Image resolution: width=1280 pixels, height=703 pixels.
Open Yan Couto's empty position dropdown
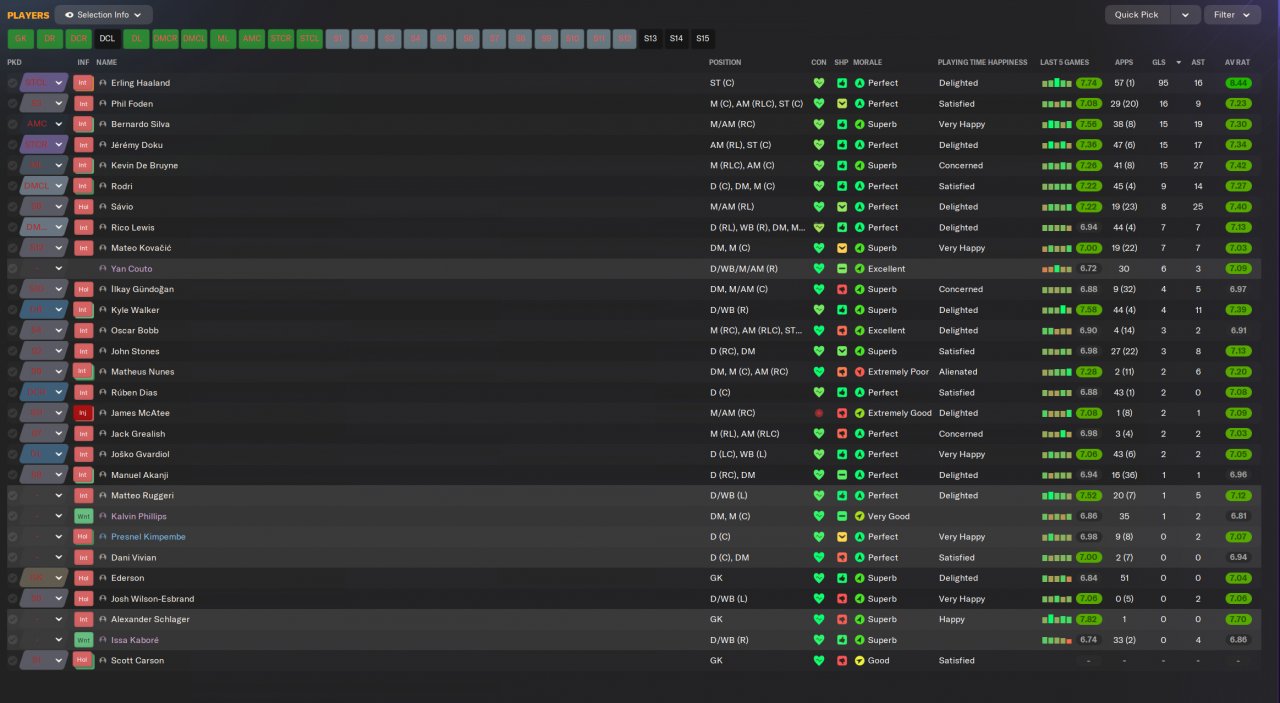click(44, 269)
